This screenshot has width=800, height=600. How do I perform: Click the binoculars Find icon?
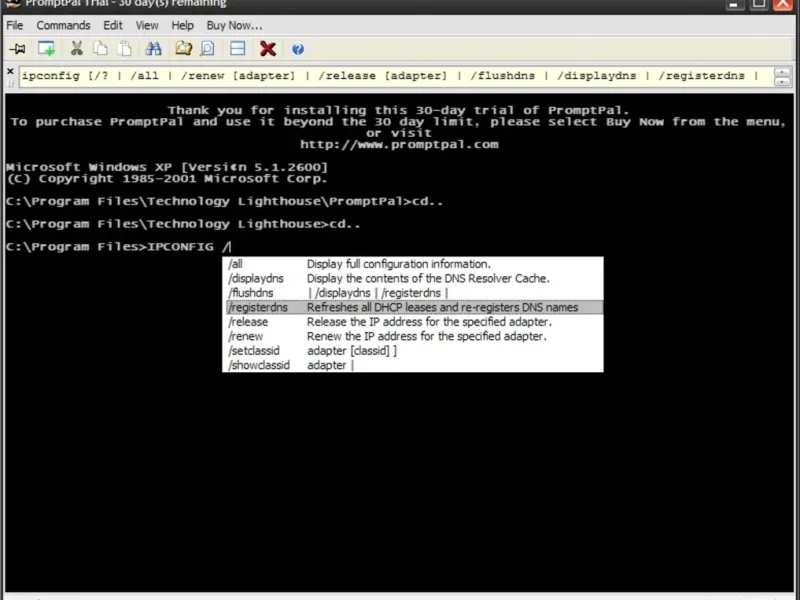click(153, 48)
